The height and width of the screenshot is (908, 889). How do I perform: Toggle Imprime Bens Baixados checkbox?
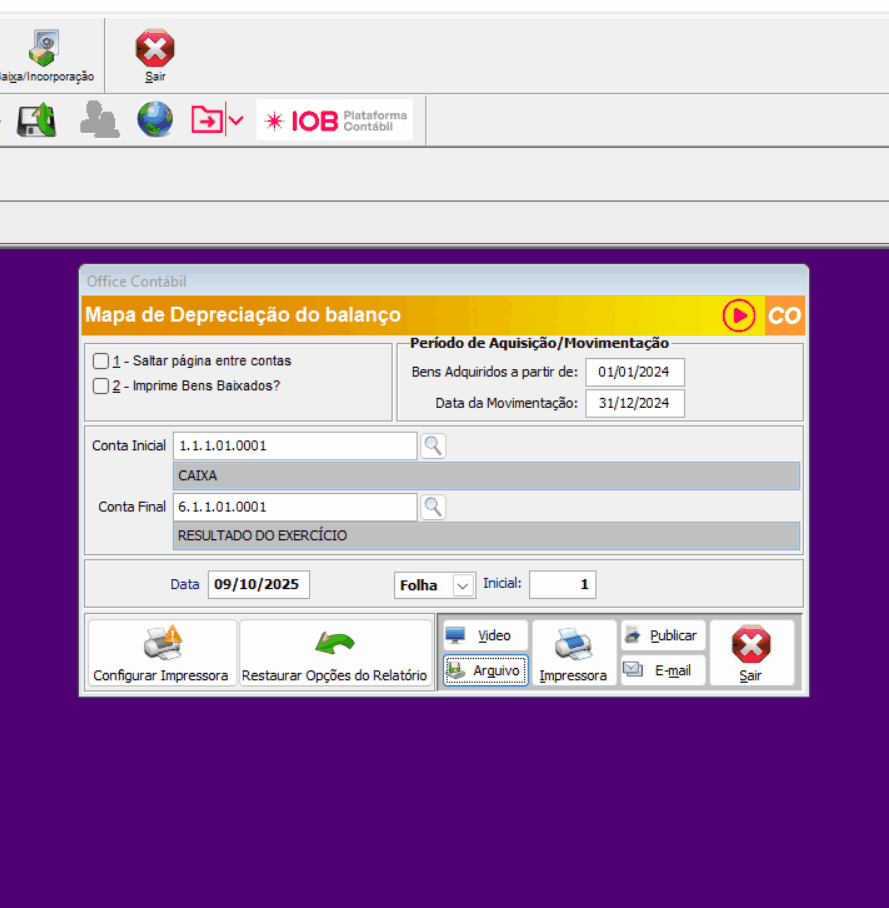click(100, 386)
